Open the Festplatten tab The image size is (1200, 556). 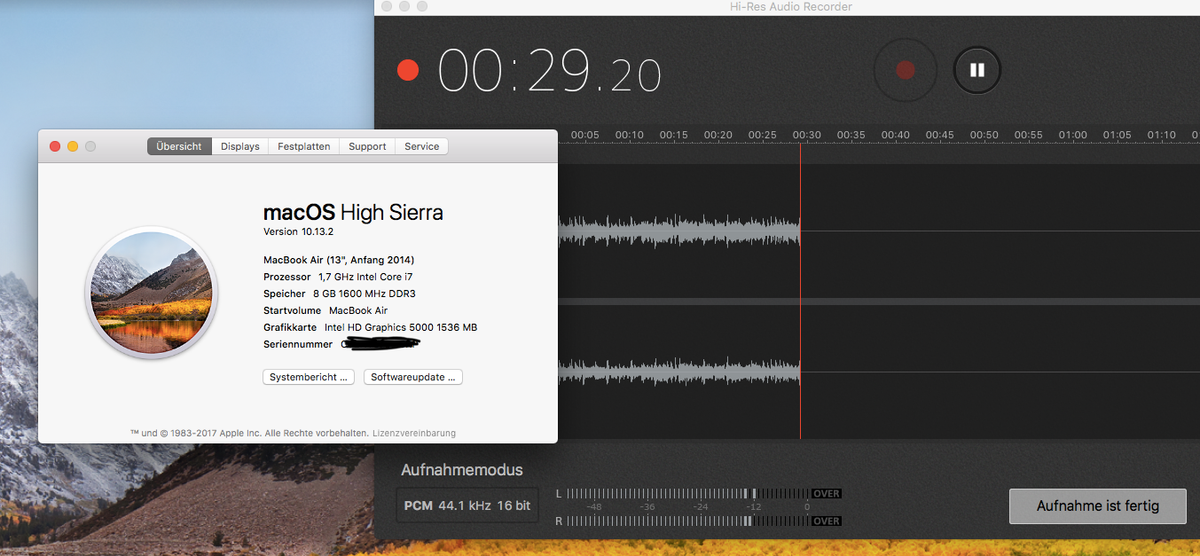tap(304, 146)
